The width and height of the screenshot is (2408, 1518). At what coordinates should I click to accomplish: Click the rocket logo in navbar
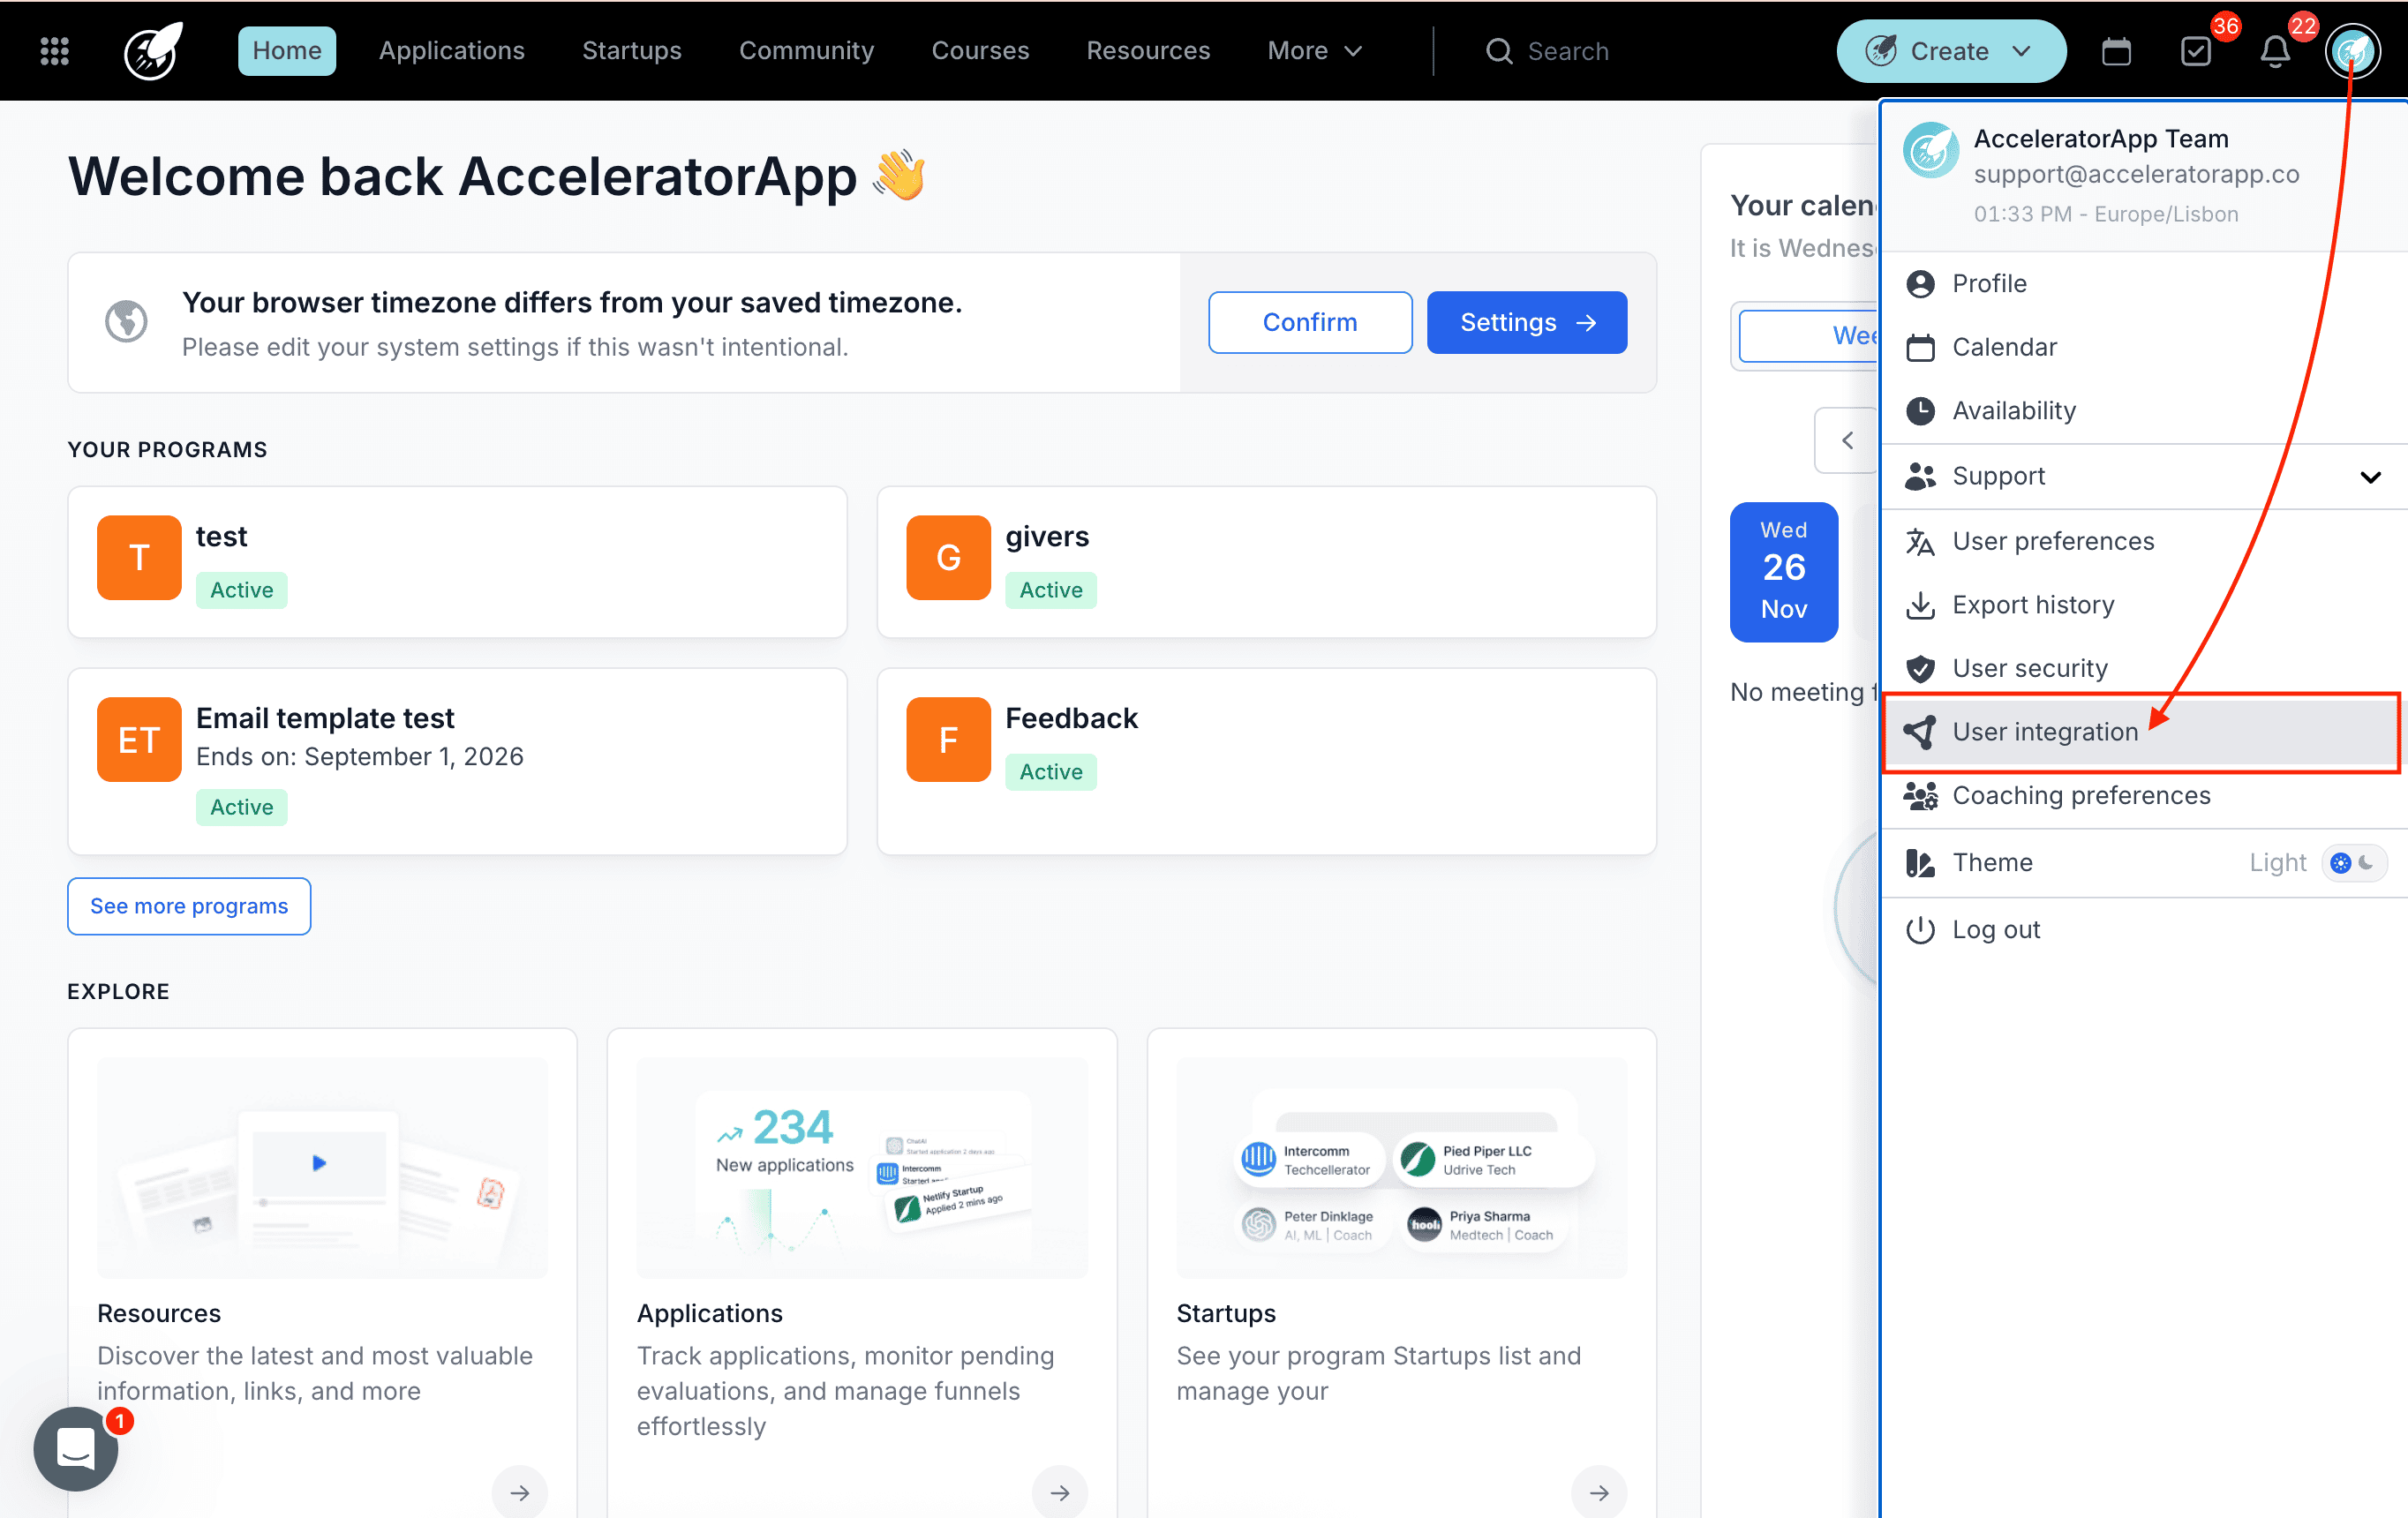coord(152,51)
